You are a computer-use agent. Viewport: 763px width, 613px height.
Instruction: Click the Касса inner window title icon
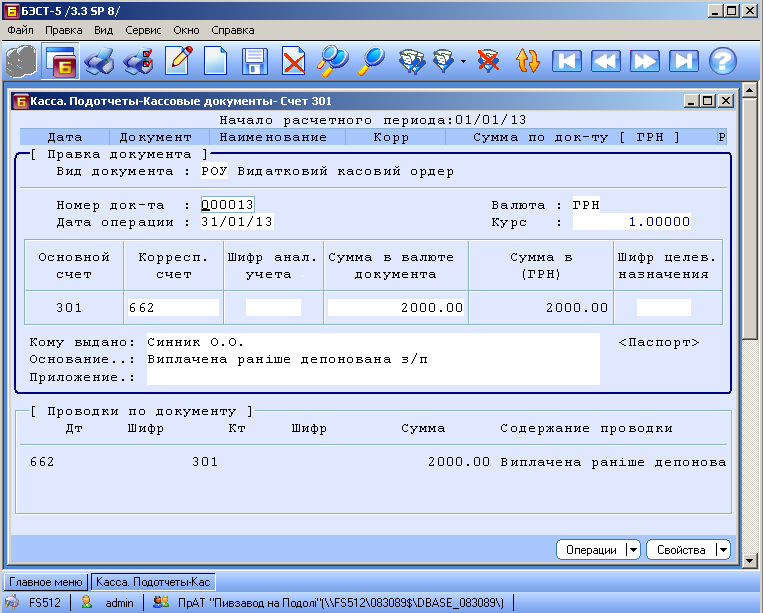pos(20,101)
